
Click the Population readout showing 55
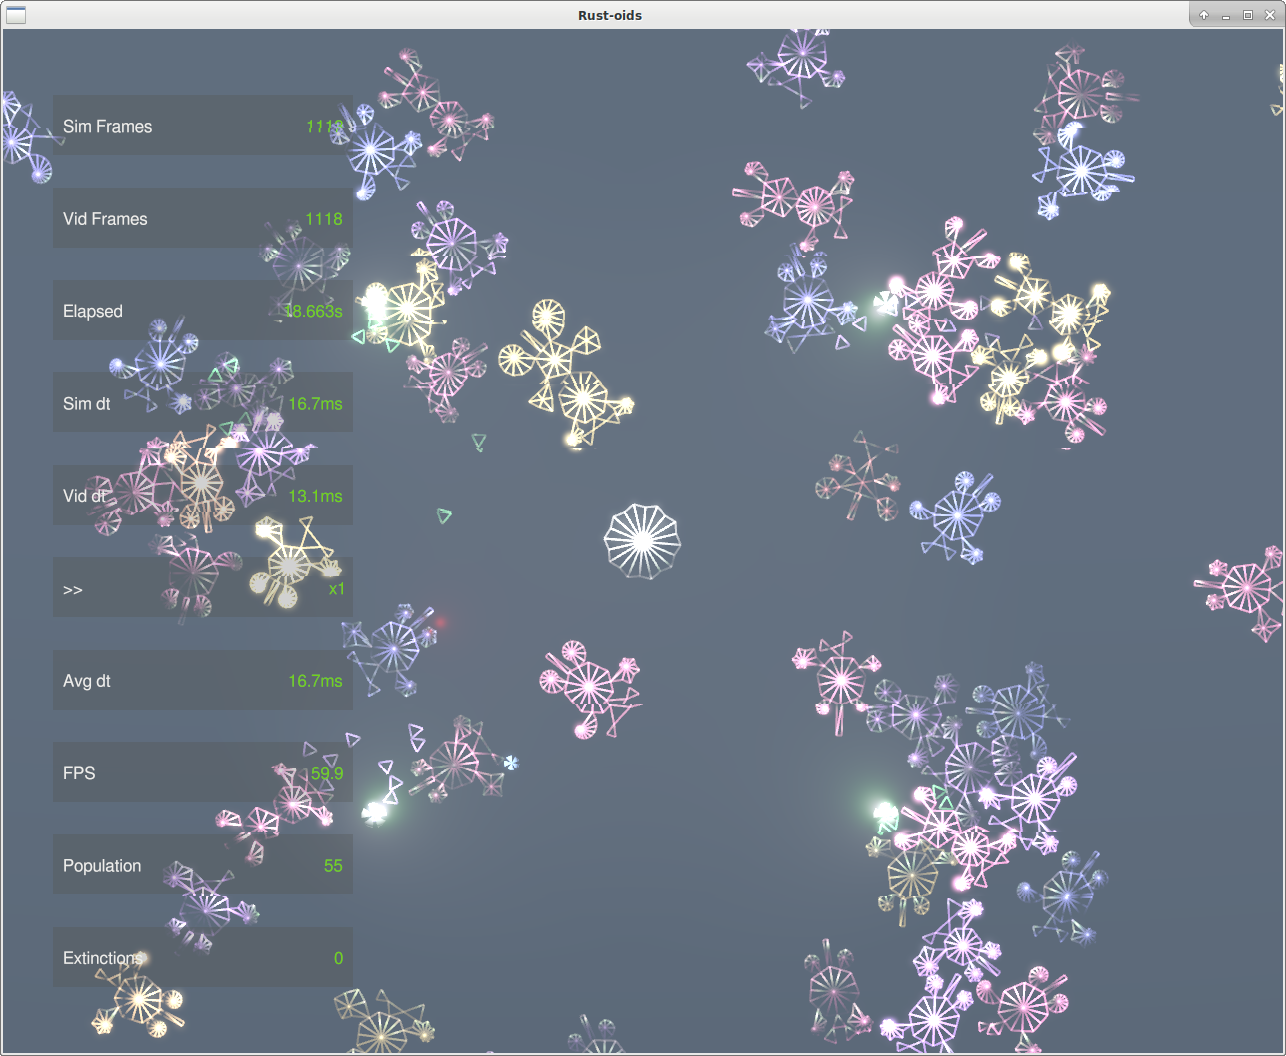point(333,866)
